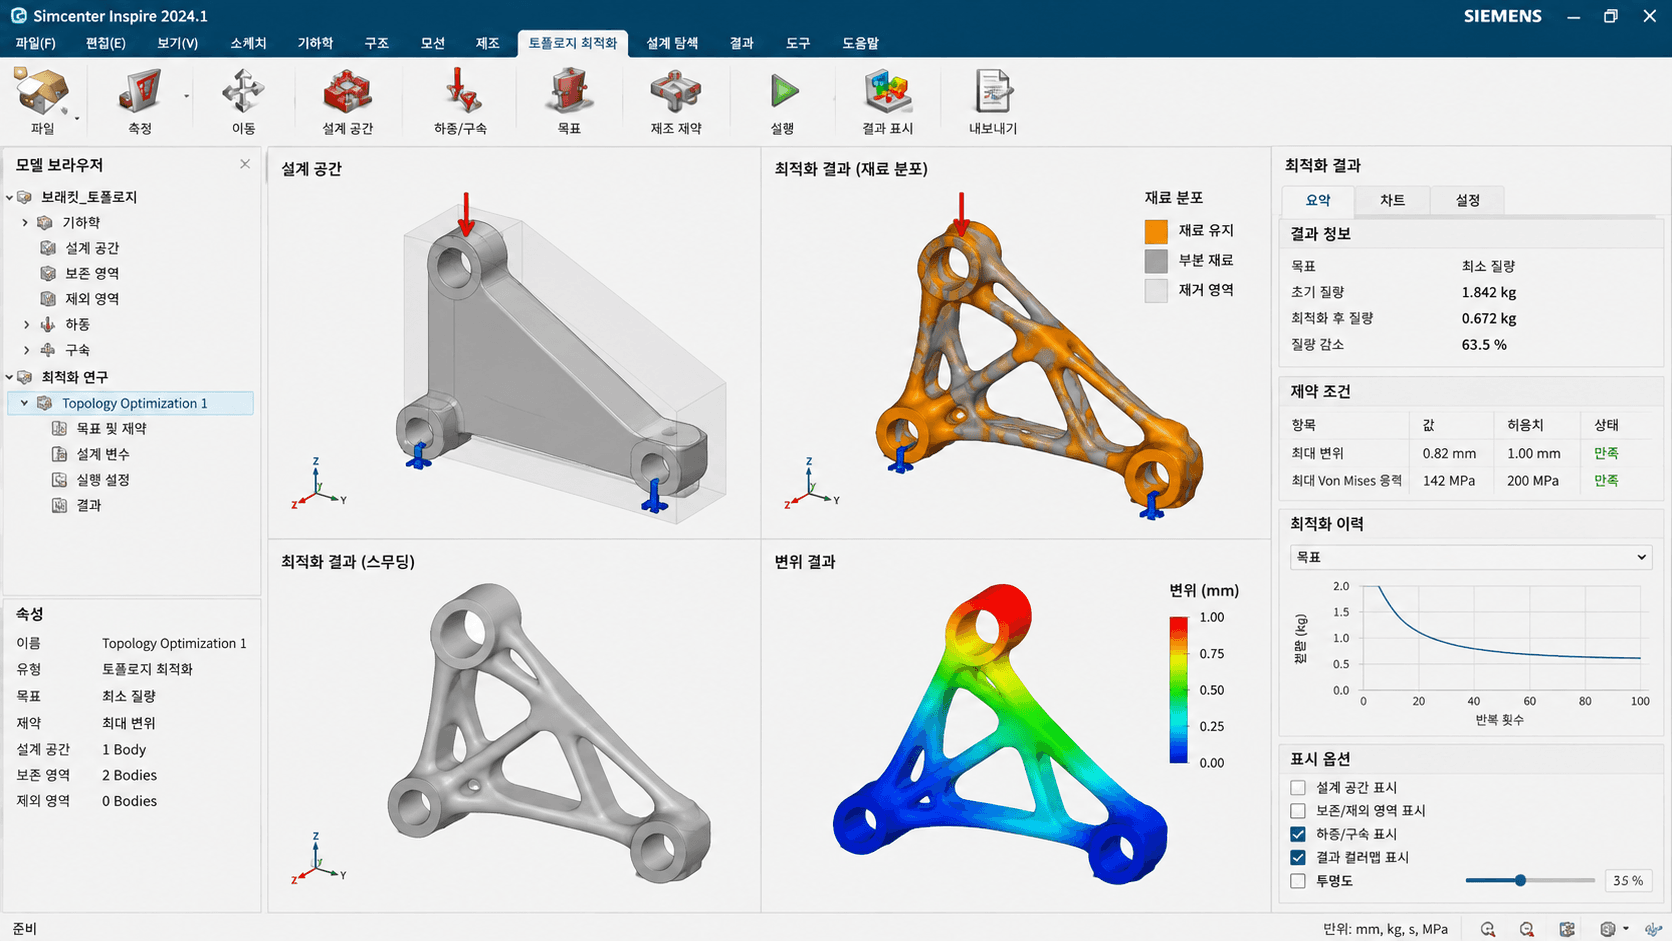Enable the 보존/제외 영역 표시 checkbox

tap(1298, 811)
